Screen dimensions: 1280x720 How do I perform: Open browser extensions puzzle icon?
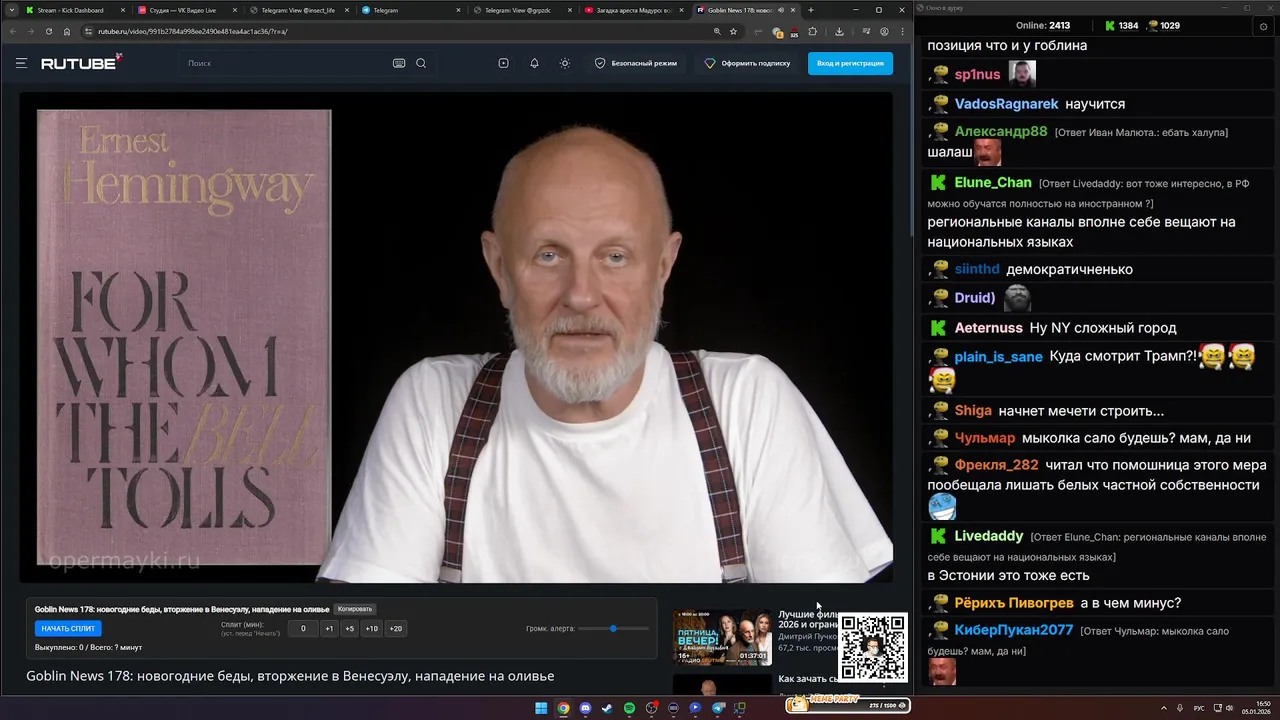(x=812, y=31)
